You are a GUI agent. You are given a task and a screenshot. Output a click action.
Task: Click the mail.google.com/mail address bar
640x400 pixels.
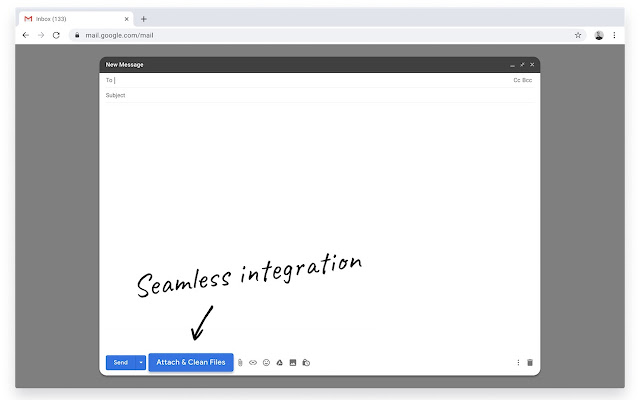pos(327,36)
